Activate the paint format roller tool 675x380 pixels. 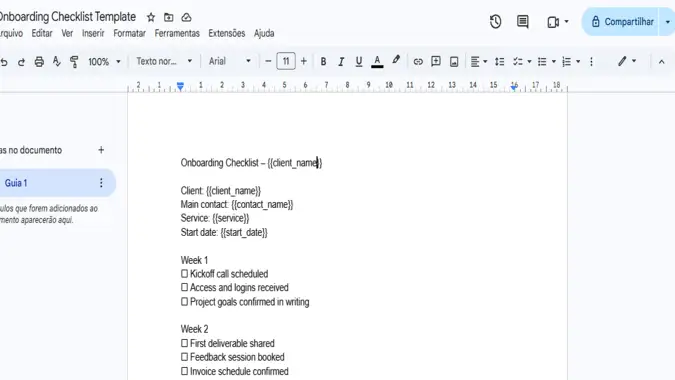tap(74, 62)
